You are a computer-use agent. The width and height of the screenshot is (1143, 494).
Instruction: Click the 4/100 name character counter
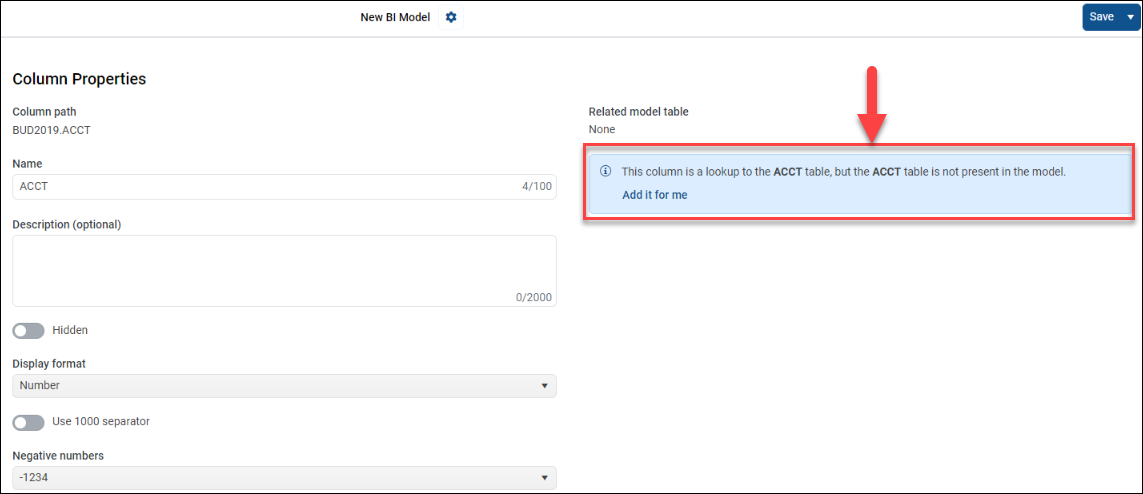[x=536, y=187]
